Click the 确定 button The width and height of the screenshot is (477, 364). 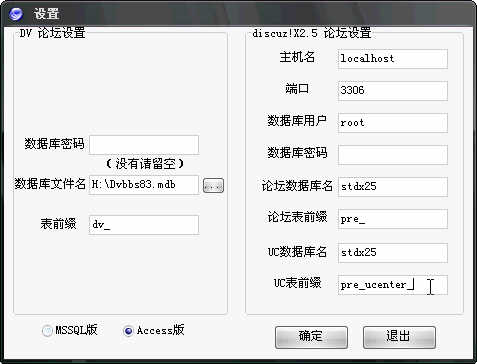click(x=311, y=337)
